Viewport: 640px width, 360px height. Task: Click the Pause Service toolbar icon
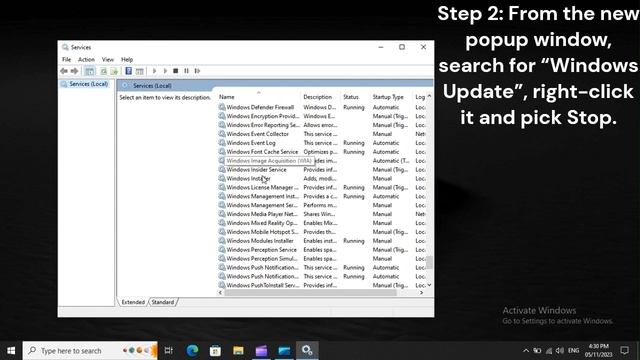point(187,71)
